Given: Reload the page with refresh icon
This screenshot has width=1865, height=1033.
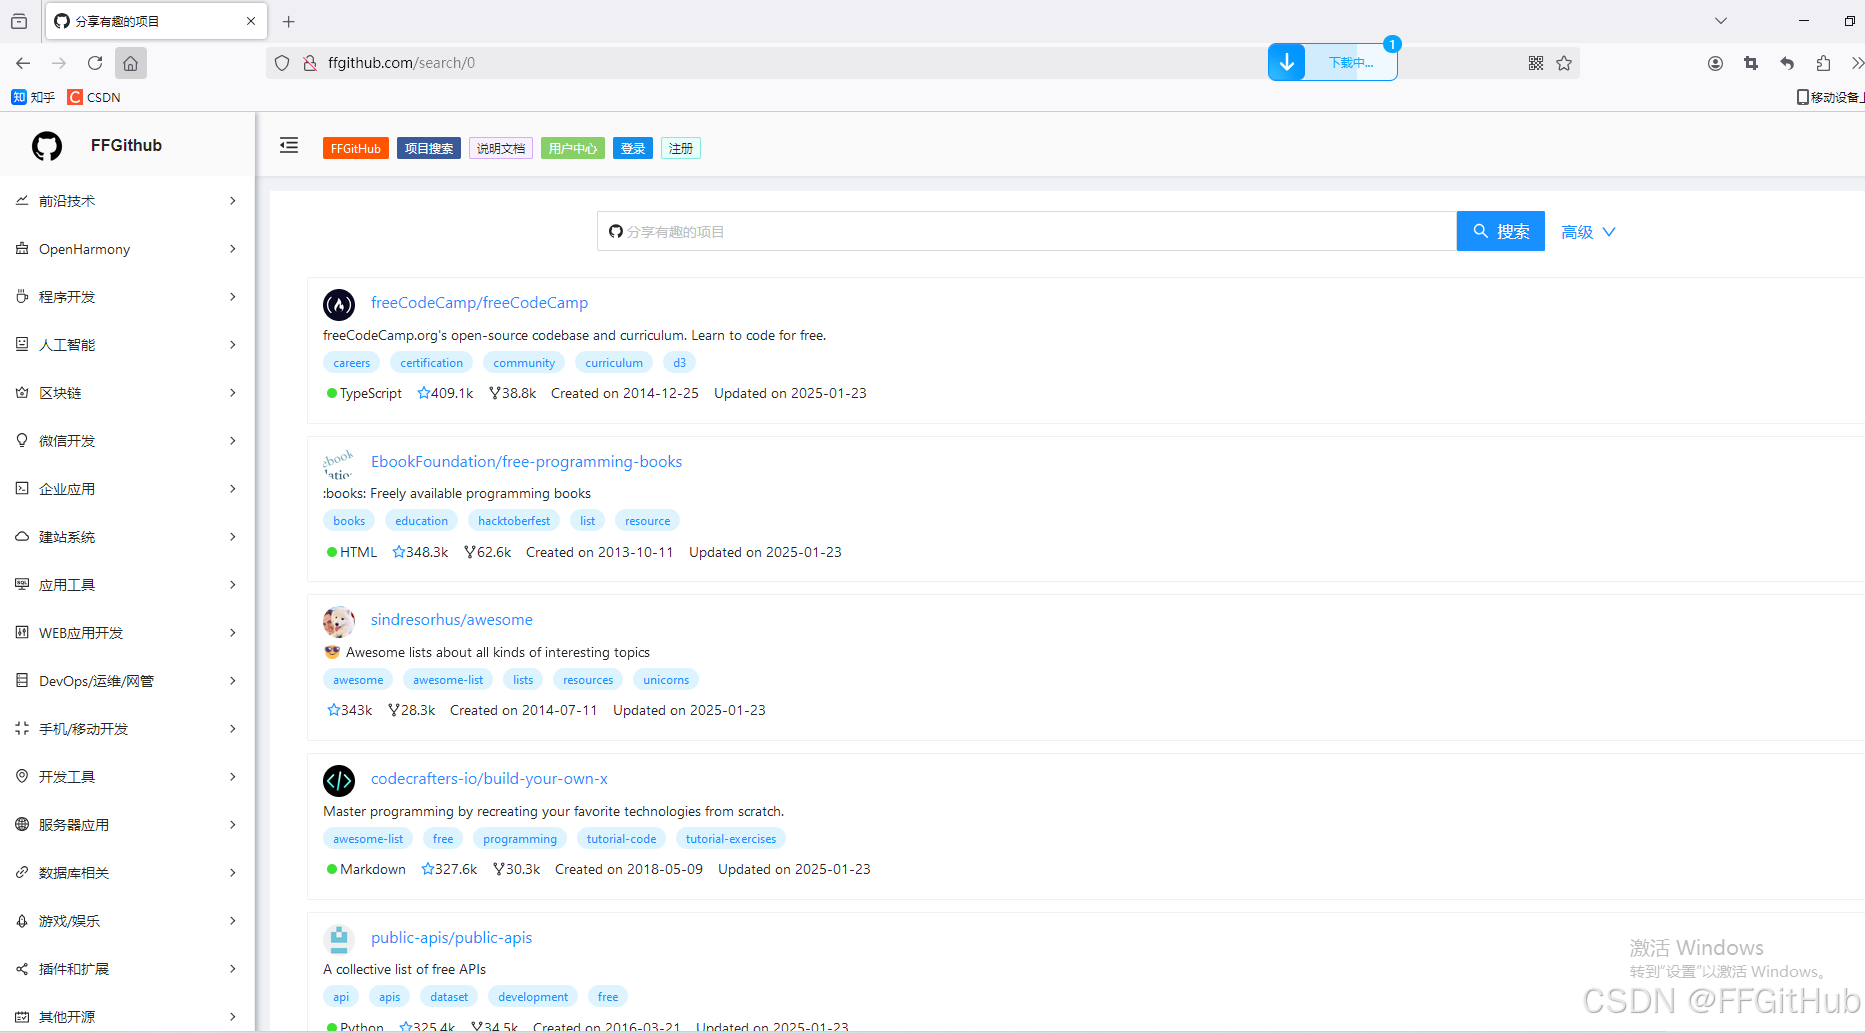Looking at the screenshot, I should [x=95, y=63].
